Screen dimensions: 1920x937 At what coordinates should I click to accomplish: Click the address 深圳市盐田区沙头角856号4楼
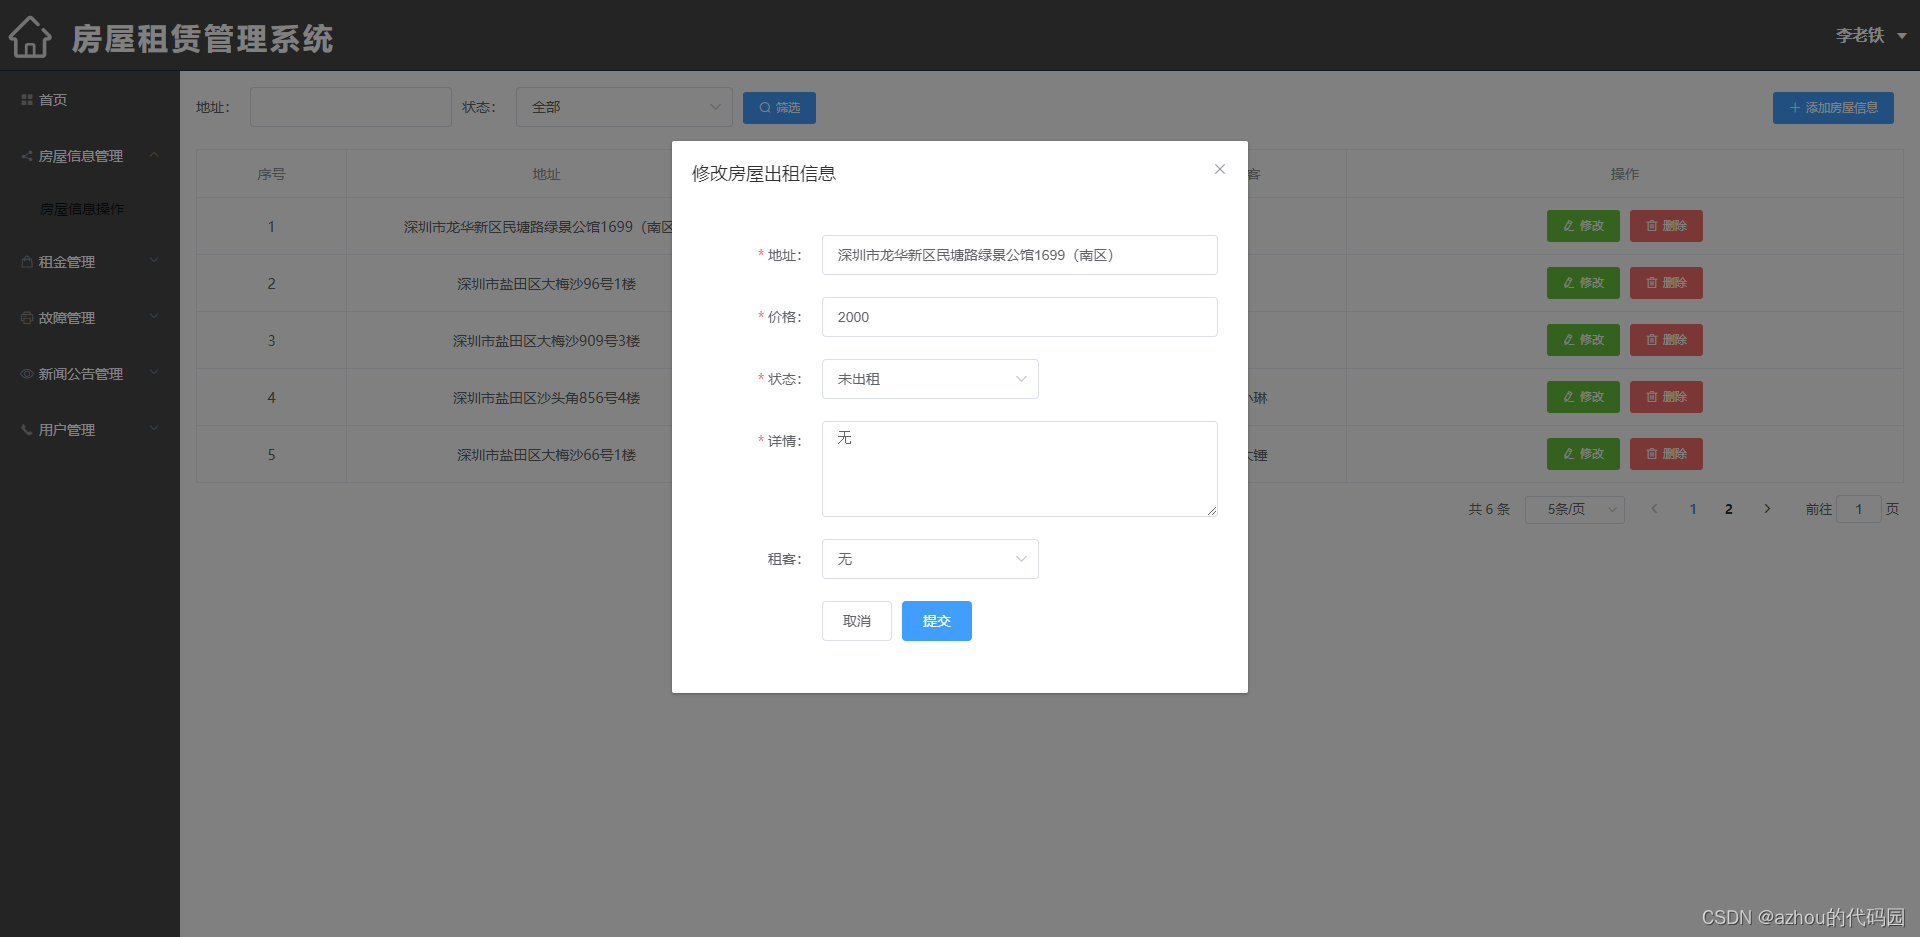point(546,398)
